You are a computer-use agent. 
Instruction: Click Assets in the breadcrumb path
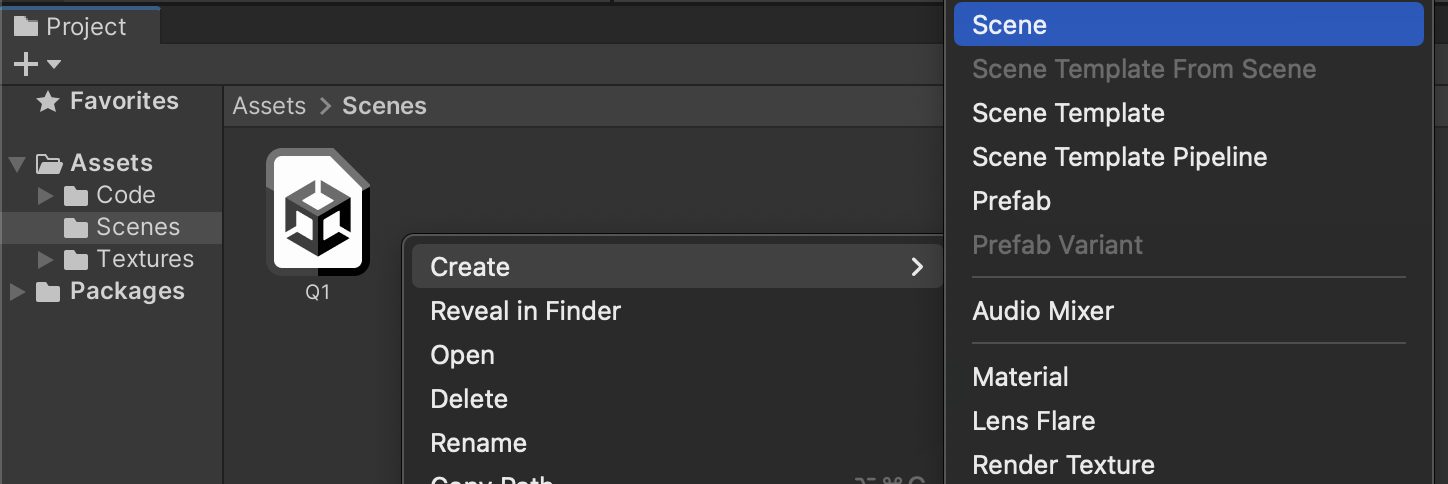[x=269, y=106]
